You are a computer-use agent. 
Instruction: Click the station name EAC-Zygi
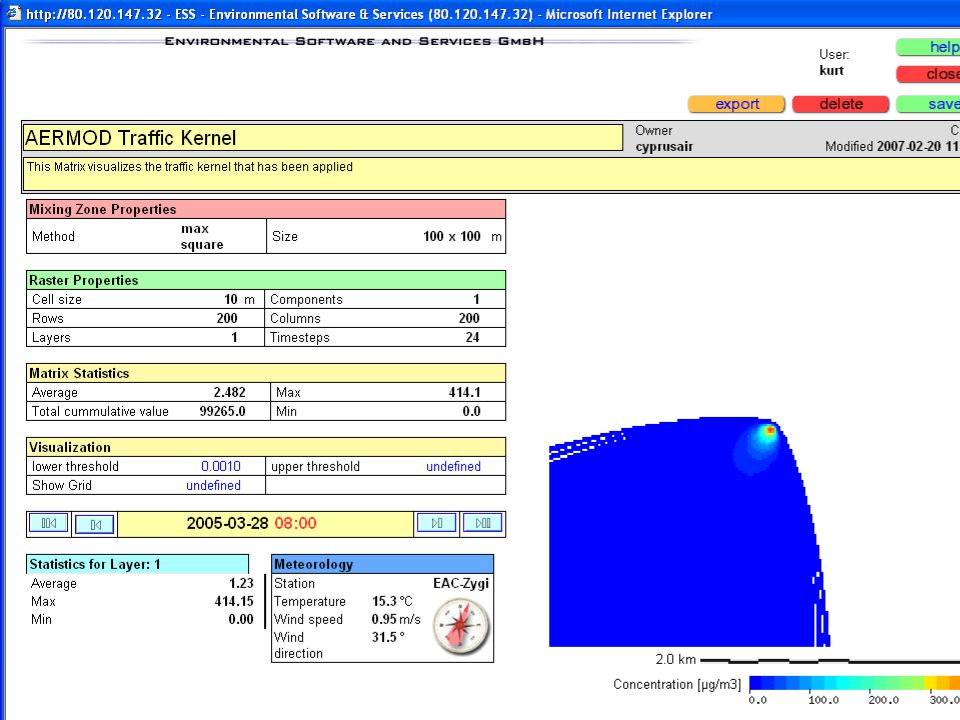[x=461, y=583]
